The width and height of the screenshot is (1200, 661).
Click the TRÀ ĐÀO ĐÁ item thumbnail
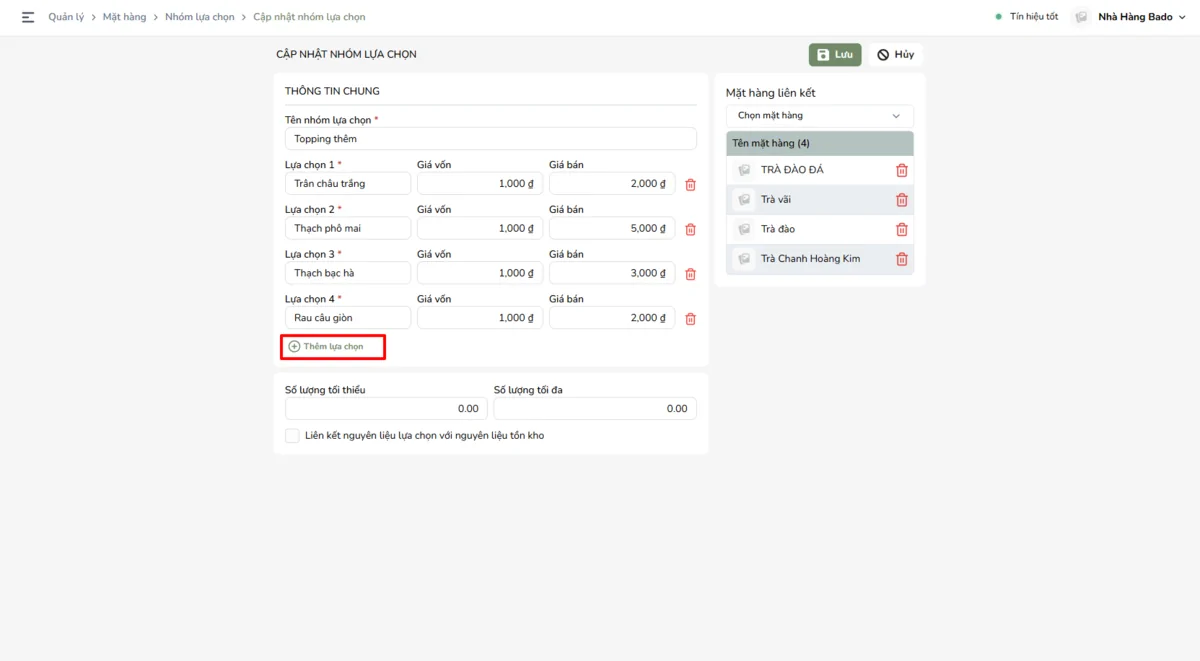pyautogui.click(x=744, y=170)
